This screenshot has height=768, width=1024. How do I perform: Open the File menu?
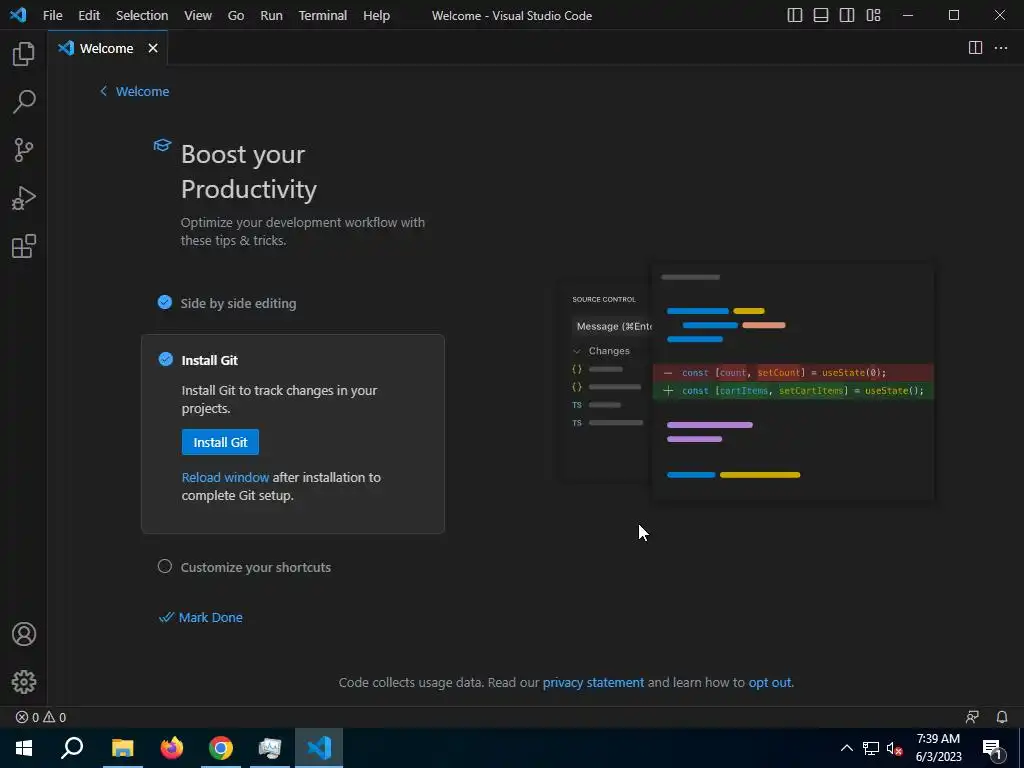tap(52, 15)
